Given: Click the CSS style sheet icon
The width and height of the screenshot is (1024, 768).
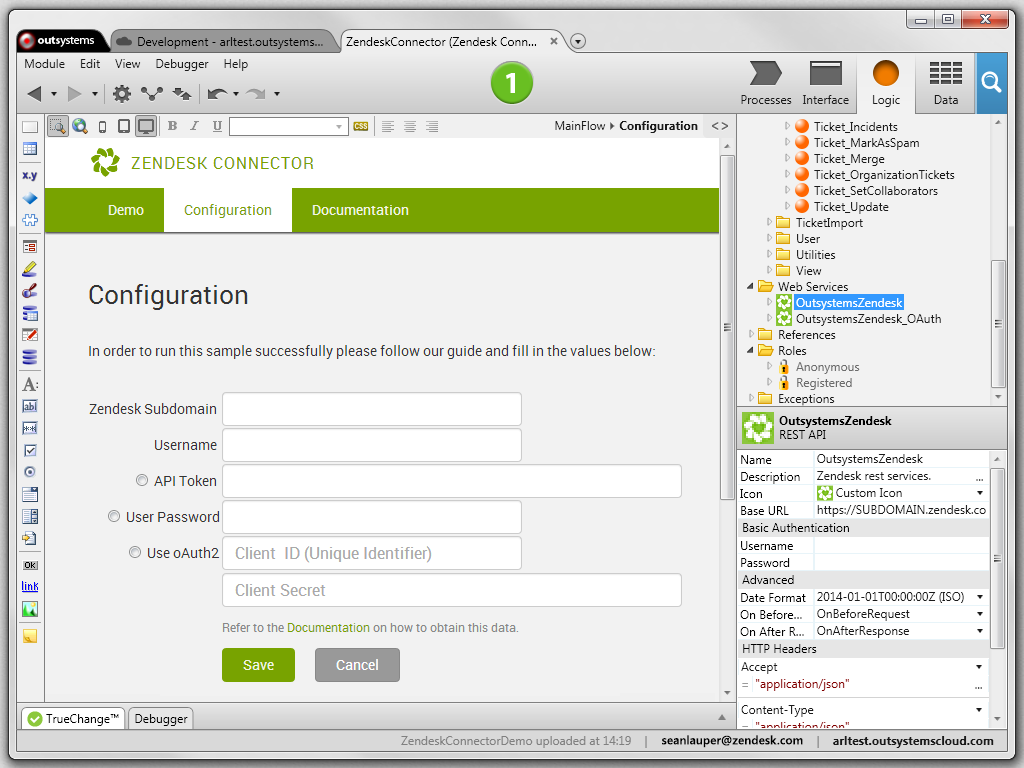Looking at the screenshot, I should pos(360,126).
